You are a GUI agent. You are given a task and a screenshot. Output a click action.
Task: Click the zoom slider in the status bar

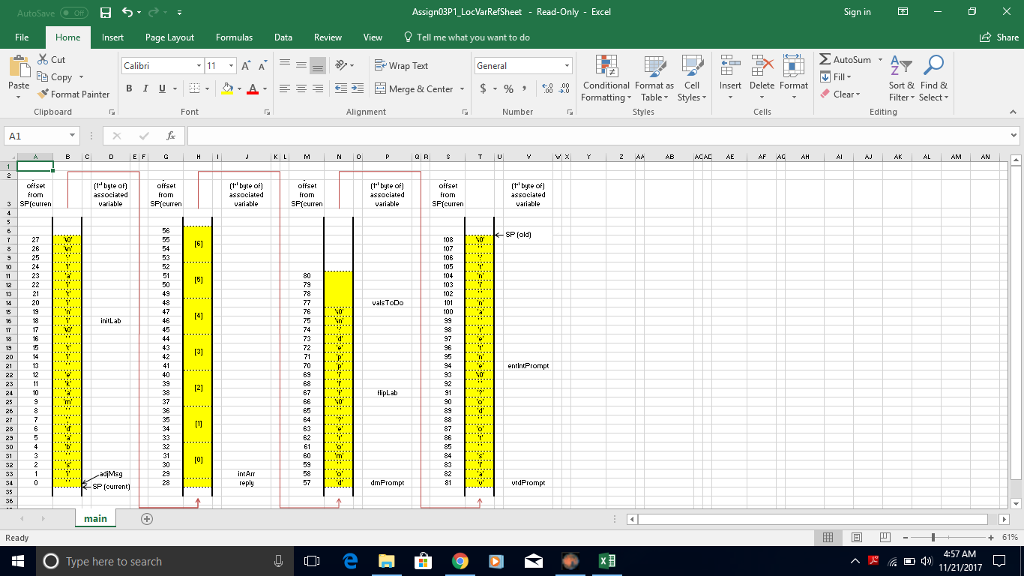point(935,537)
